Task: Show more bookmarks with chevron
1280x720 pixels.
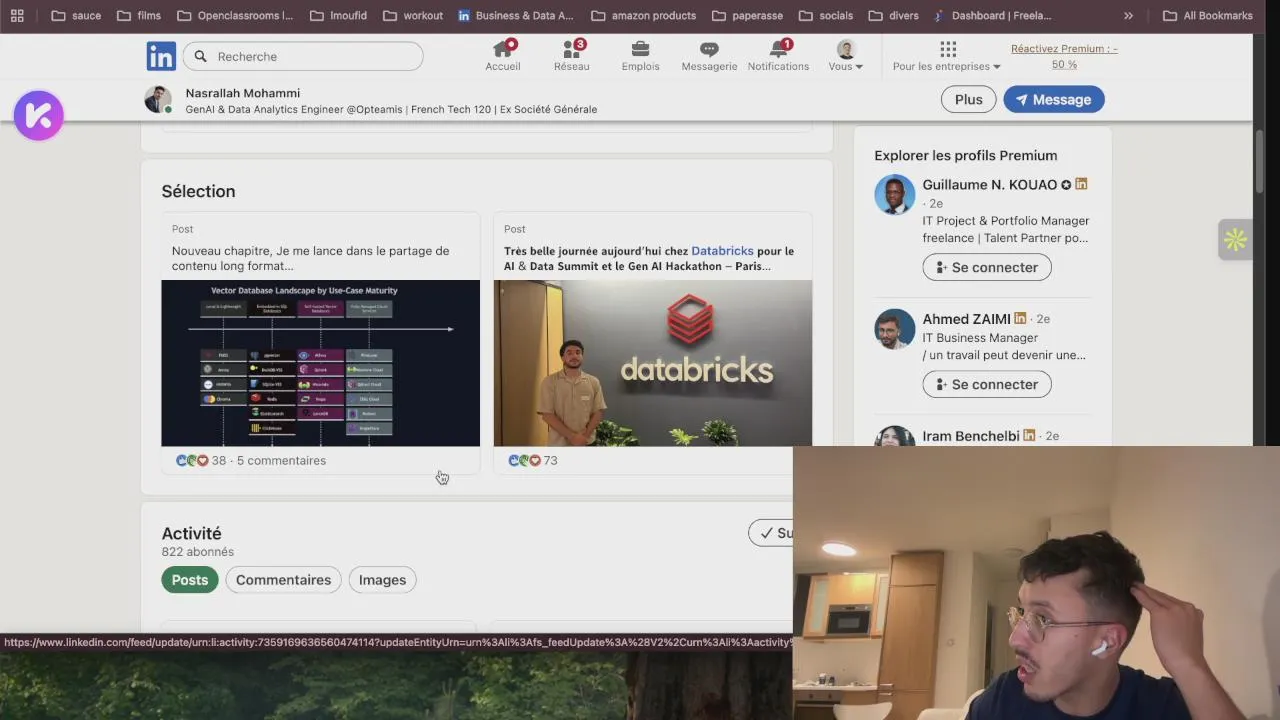Action: (x=1128, y=16)
